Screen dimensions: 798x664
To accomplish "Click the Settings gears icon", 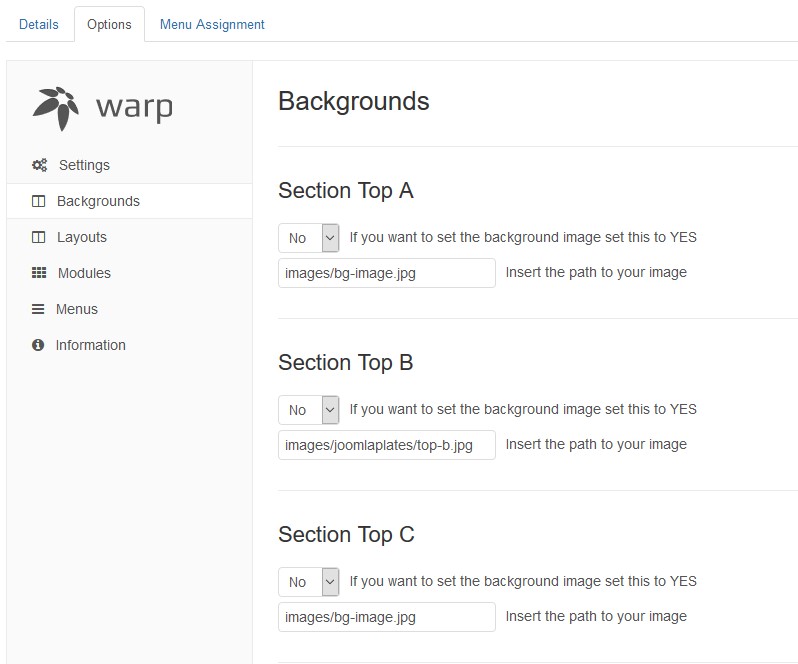I will 39,165.
